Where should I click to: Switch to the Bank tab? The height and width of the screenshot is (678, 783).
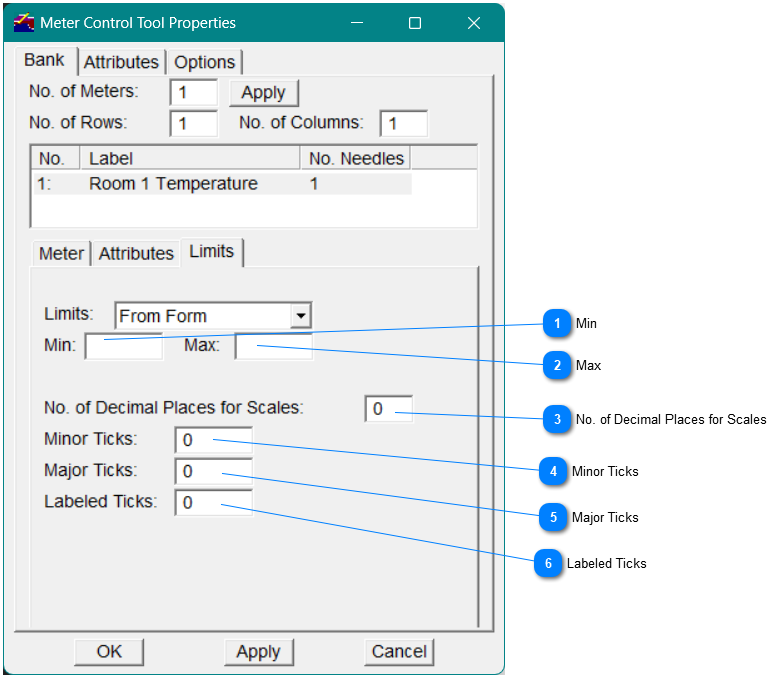click(x=44, y=60)
